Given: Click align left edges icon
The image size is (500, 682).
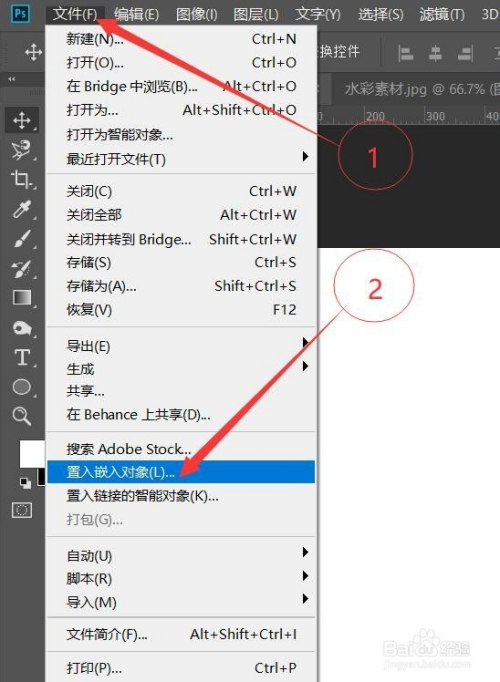Looking at the screenshot, I should (x=405, y=54).
